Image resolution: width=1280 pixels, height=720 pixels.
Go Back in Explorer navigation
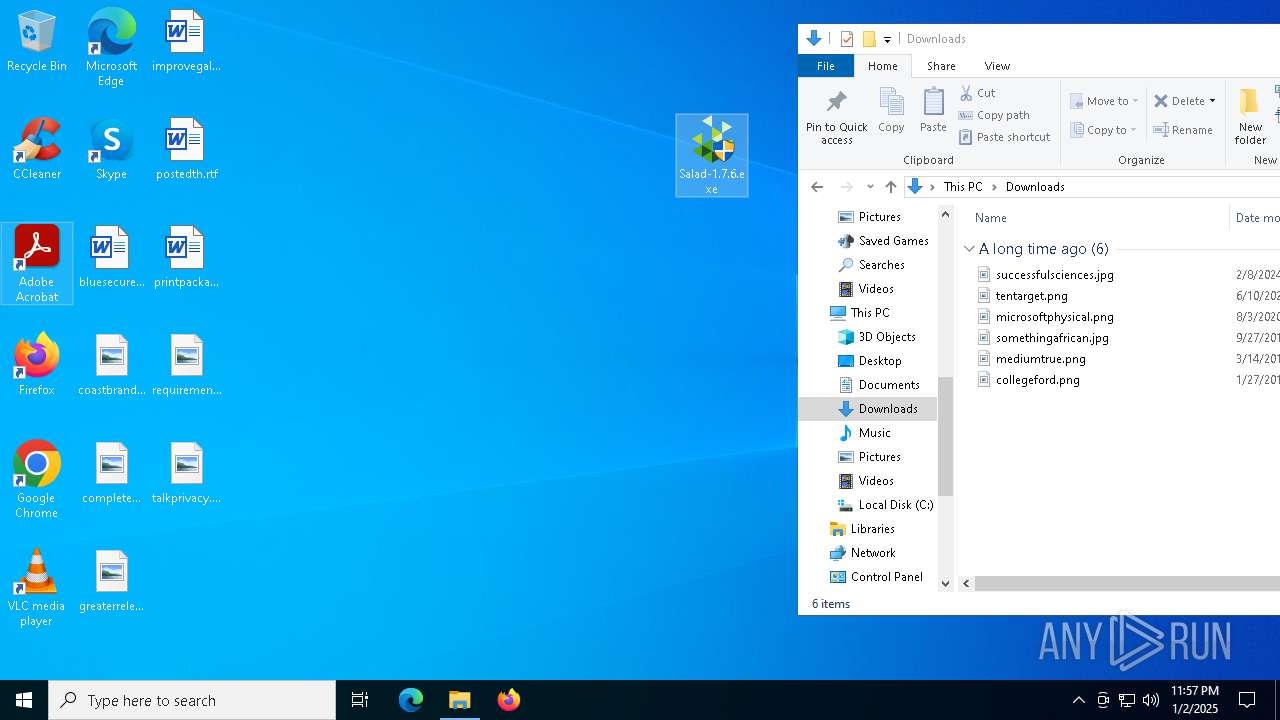[817, 187]
